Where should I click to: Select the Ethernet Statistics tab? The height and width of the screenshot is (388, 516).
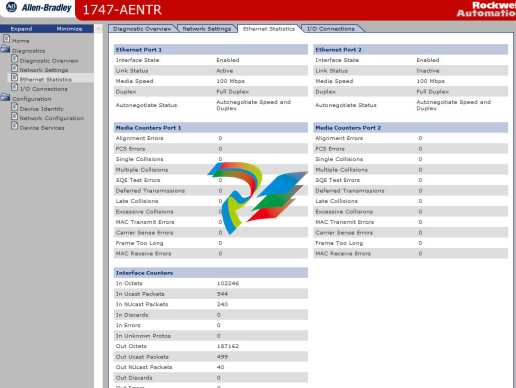[269, 29]
